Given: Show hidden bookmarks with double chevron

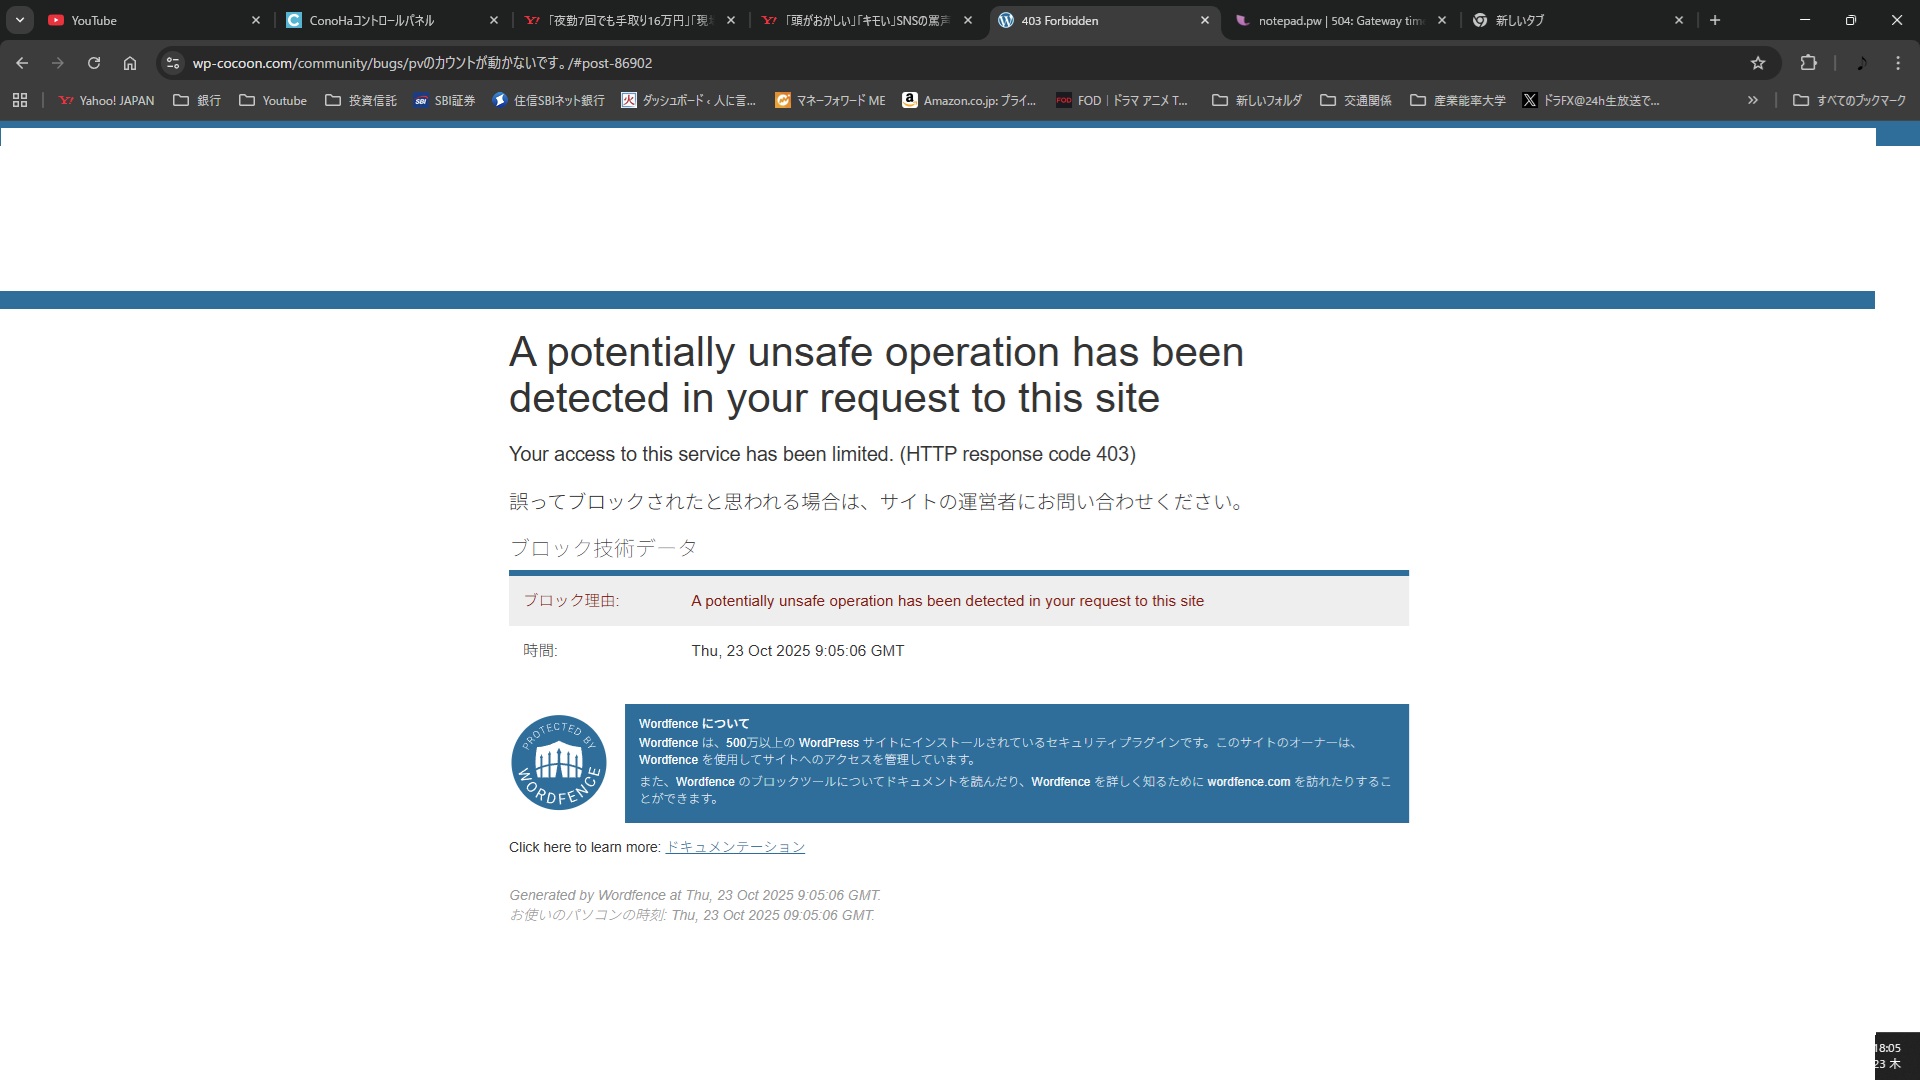Looking at the screenshot, I should coord(1752,100).
